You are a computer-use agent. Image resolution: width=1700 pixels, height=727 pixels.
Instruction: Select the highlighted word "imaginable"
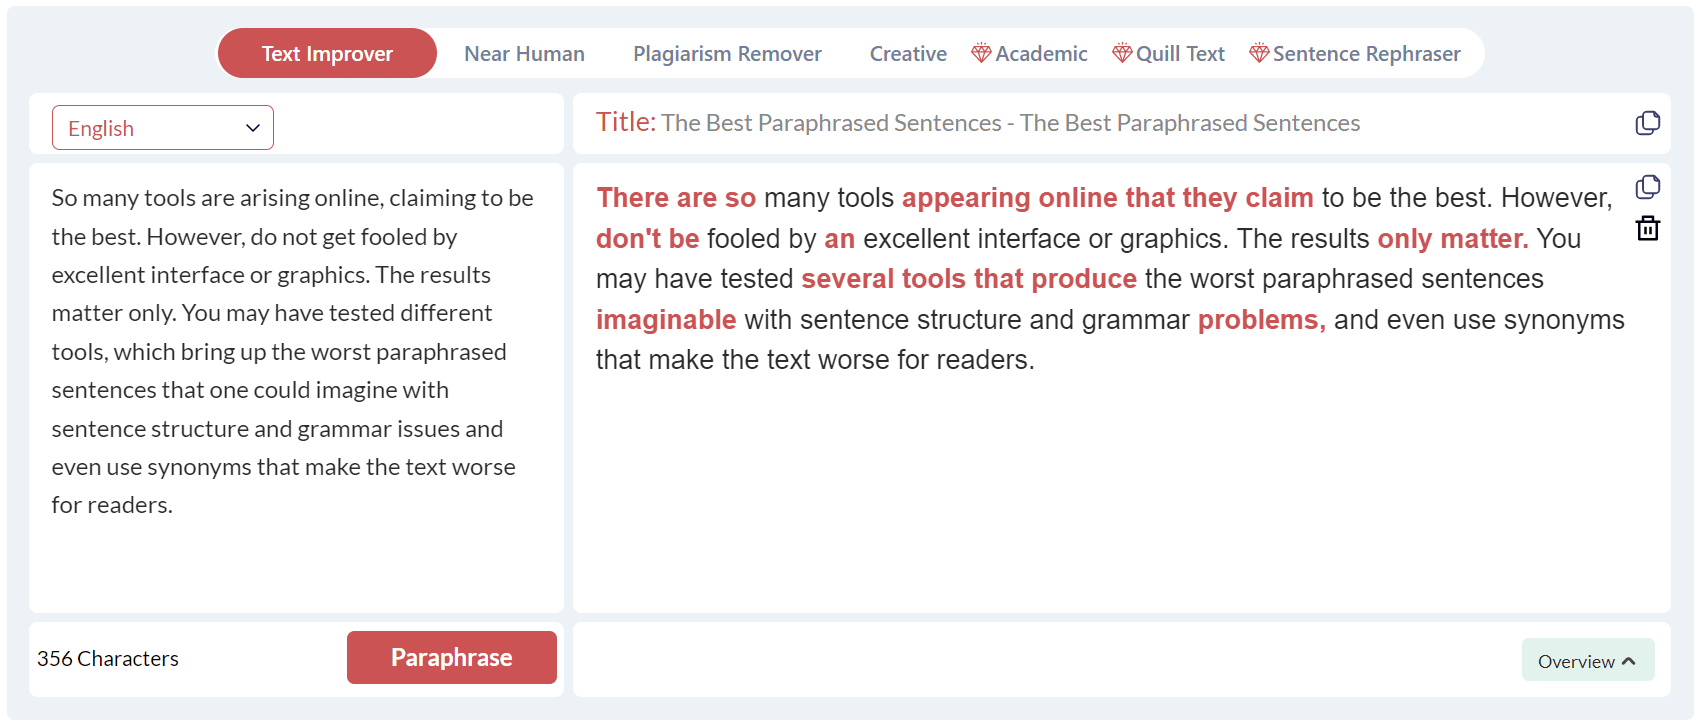pyautogui.click(x=666, y=320)
